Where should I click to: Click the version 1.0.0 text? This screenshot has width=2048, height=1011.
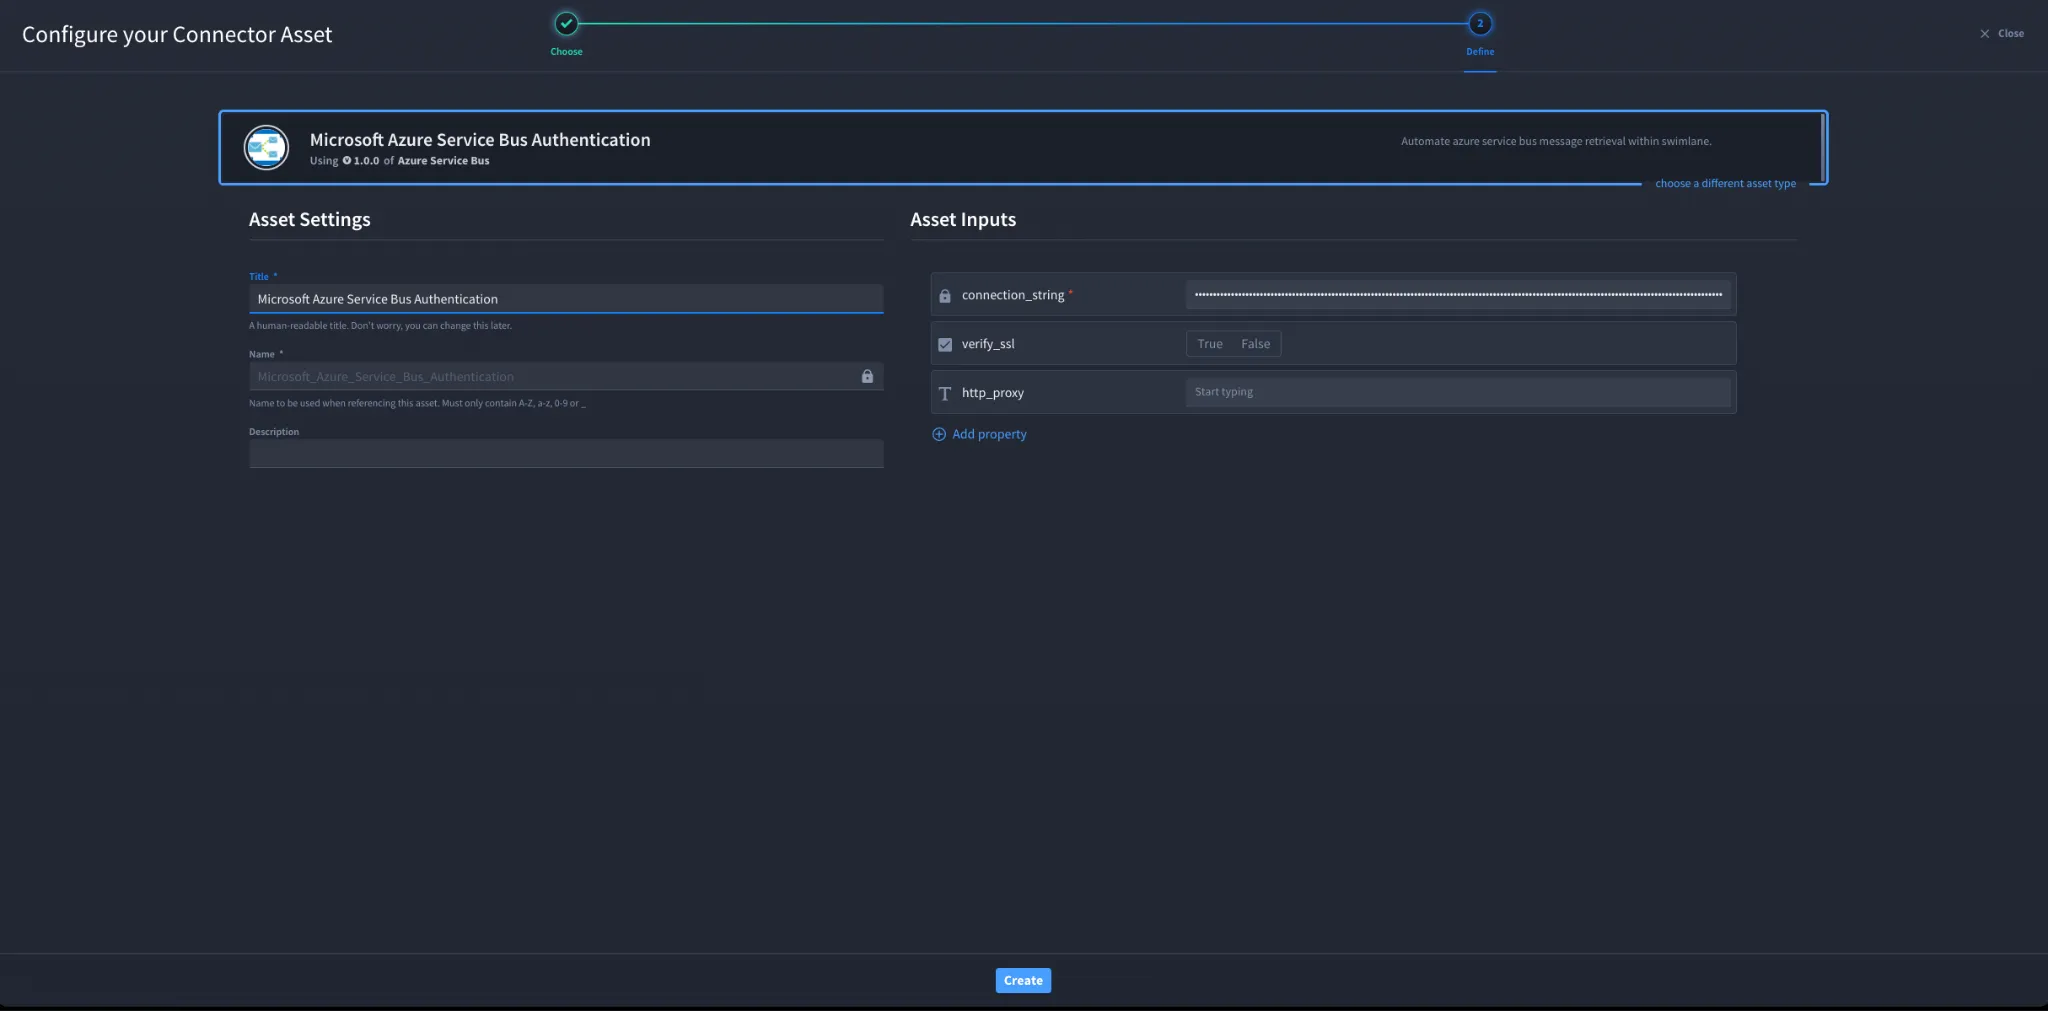tap(366, 161)
